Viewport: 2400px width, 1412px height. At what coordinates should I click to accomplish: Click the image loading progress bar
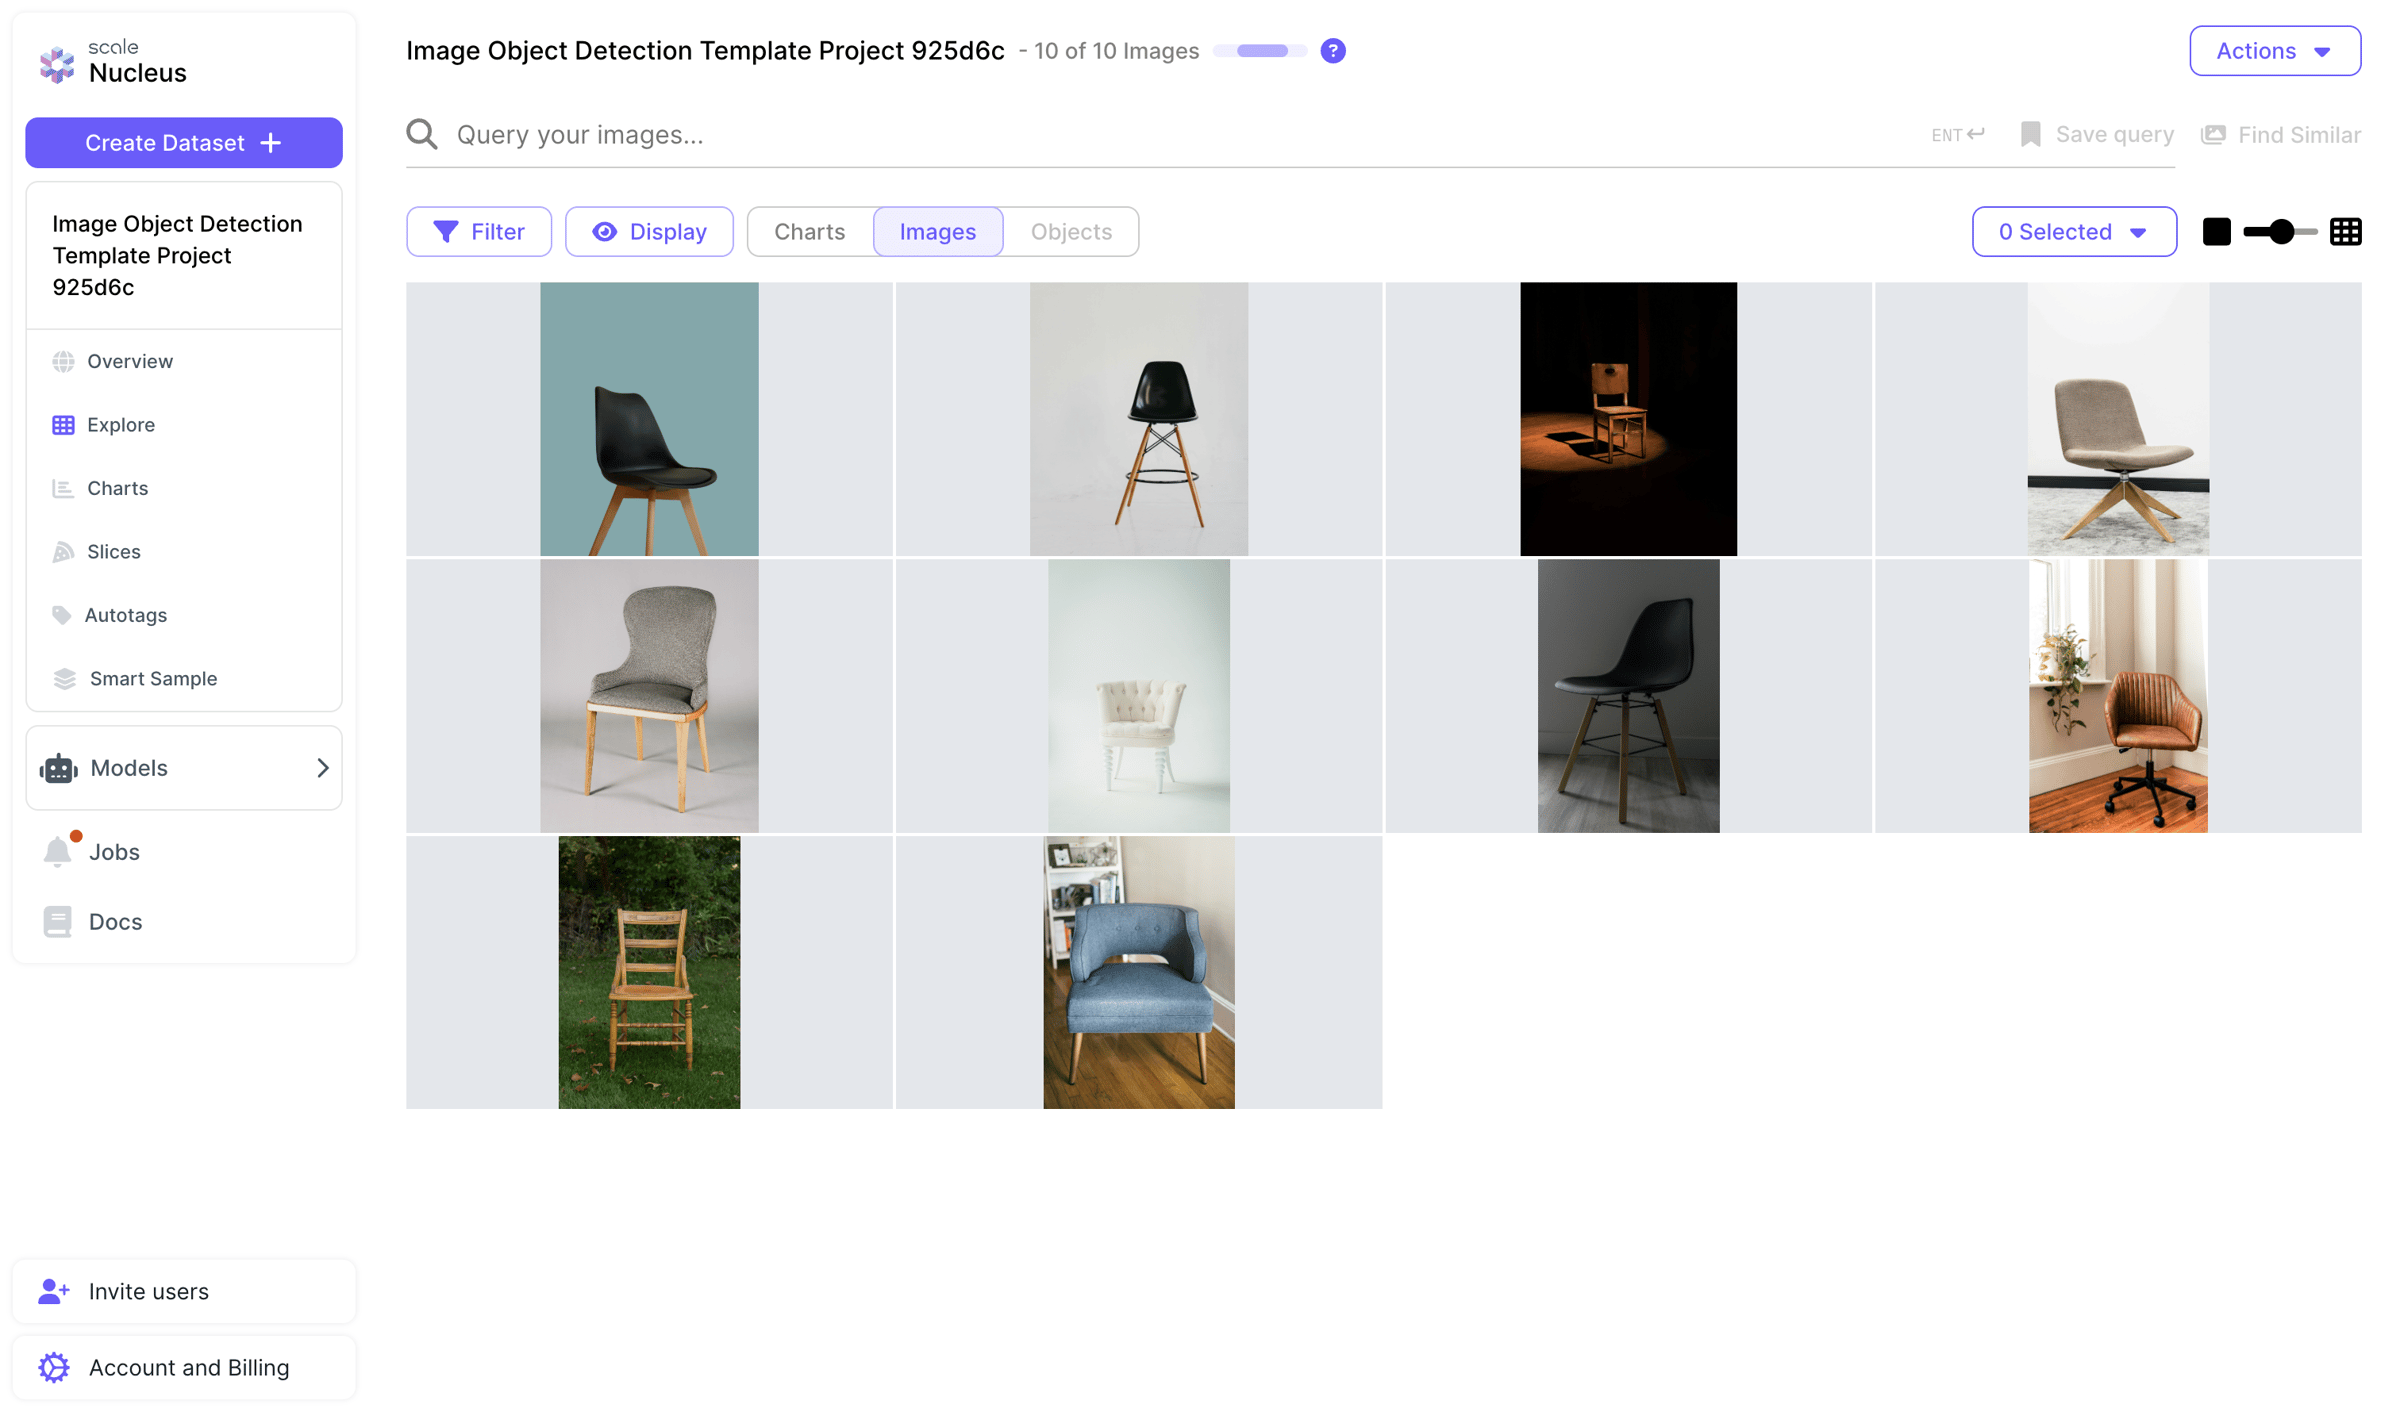pos(1260,51)
